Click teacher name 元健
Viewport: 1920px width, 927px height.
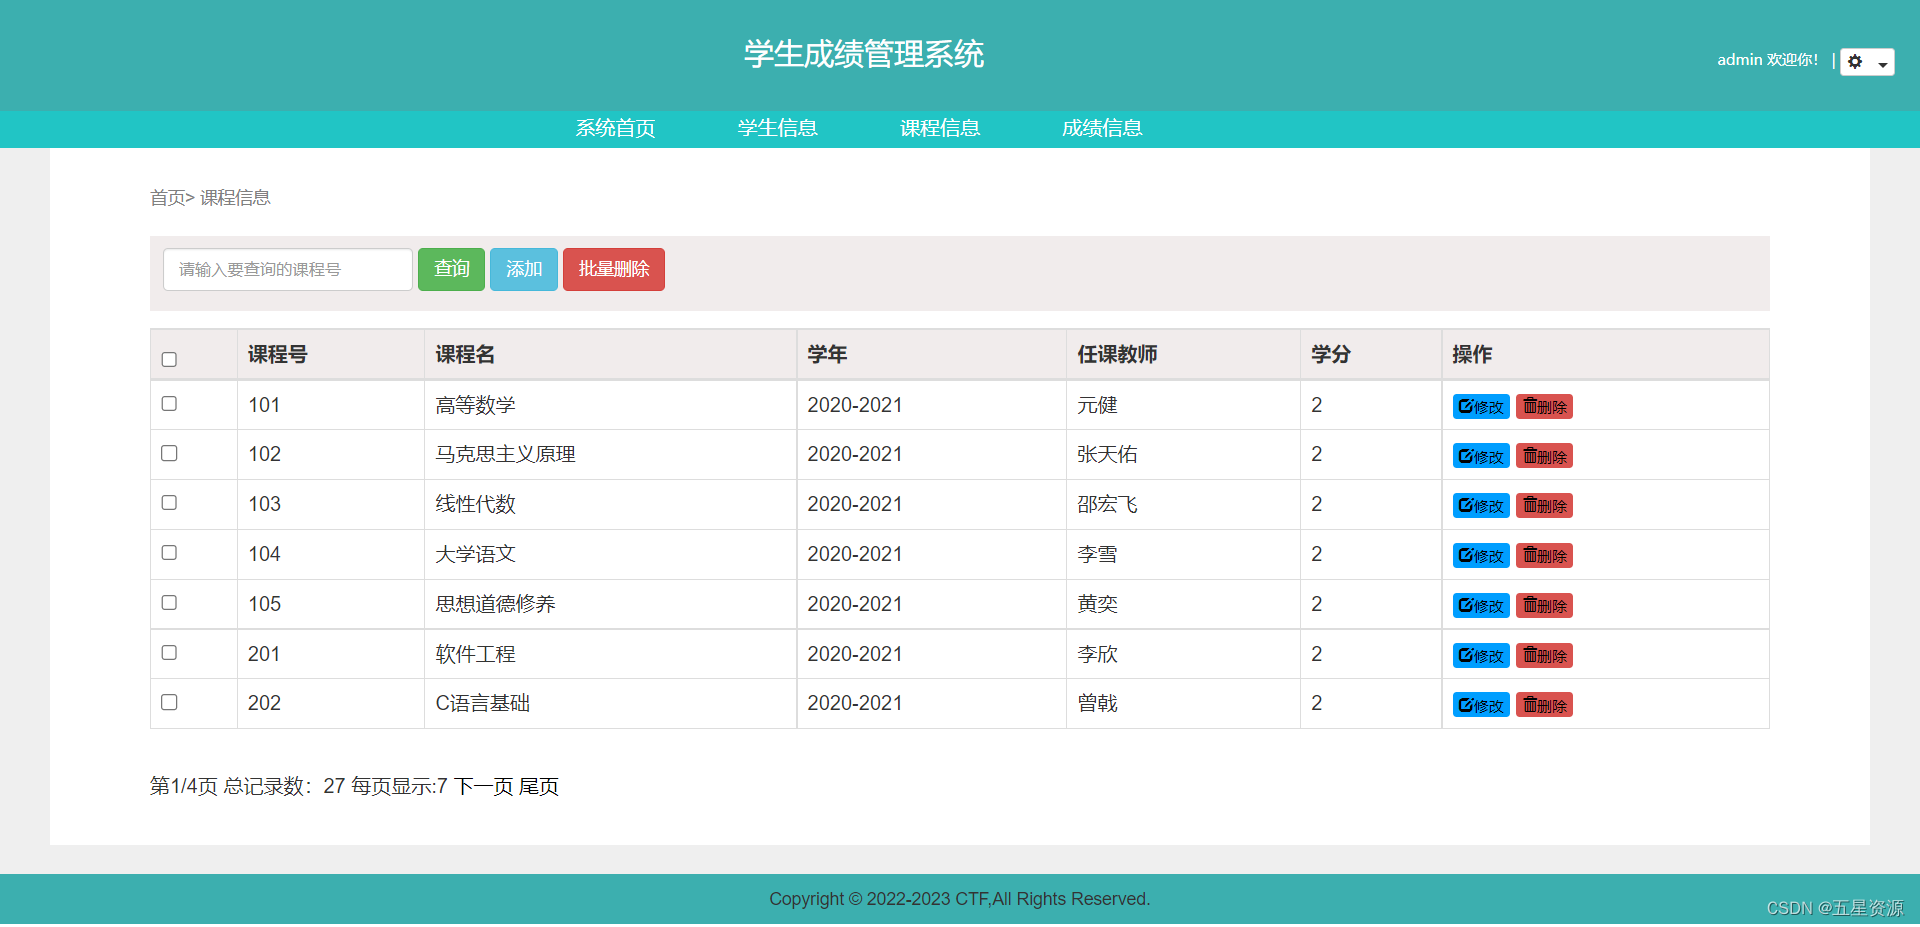pyautogui.click(x=1097, y=405)
